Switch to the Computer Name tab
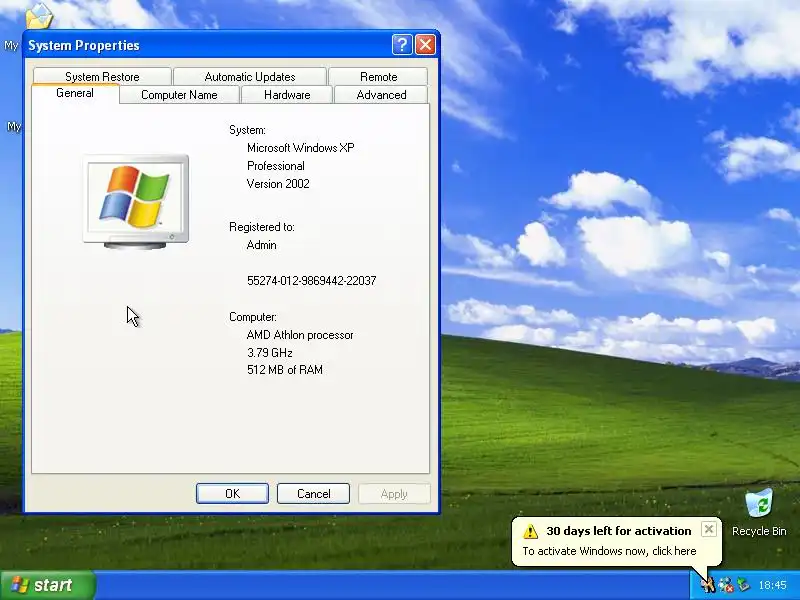This screenshot has height=600, width=800. click(x=179, y=95)
